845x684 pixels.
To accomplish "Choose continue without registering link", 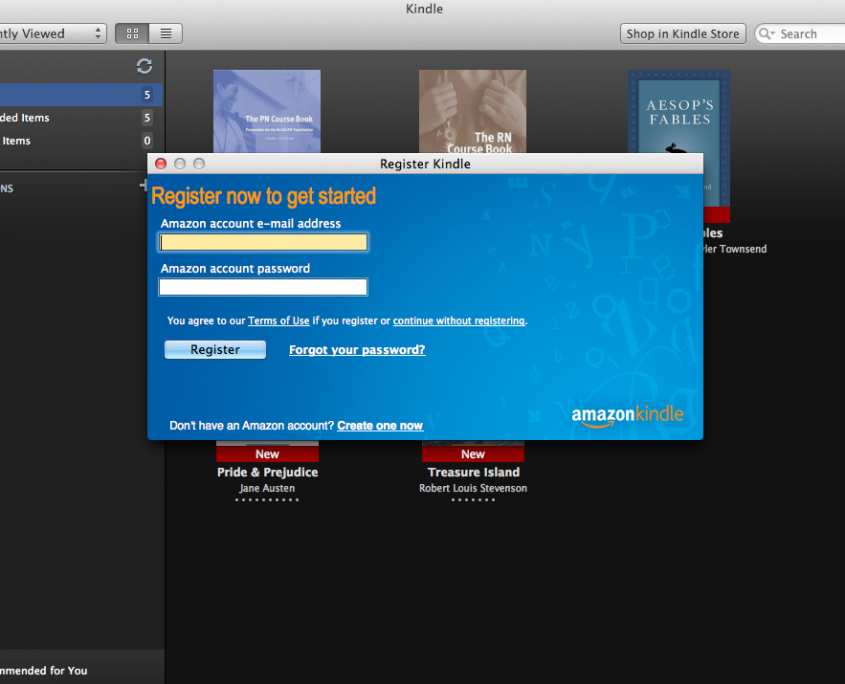I will [459, 321].
